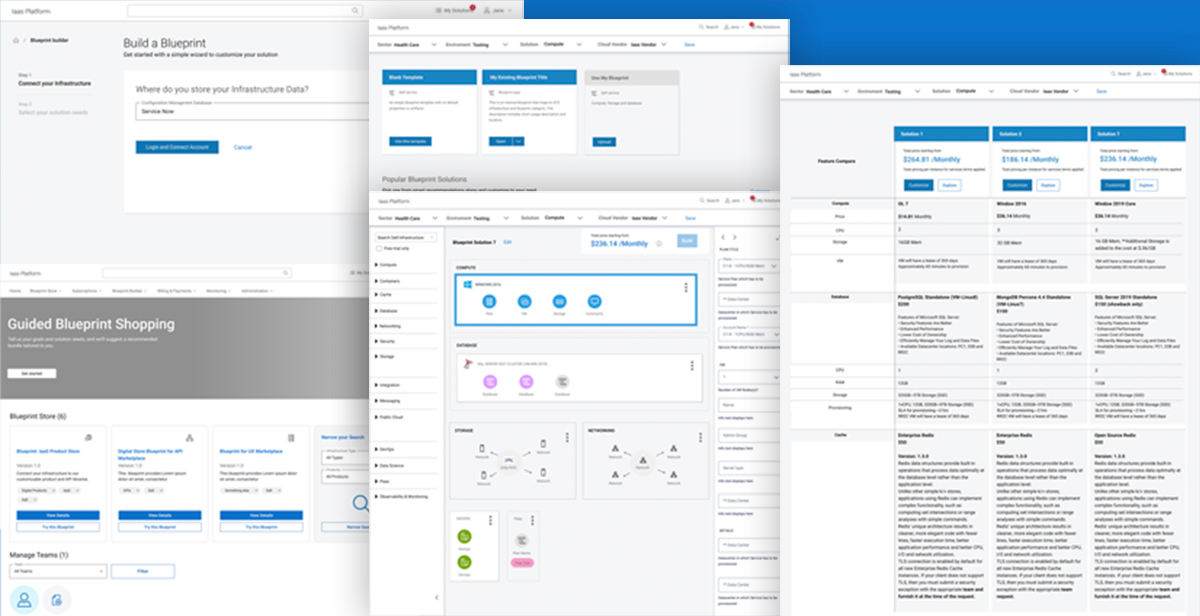Click Login and Connect Account button
Viewport: 1200px width, 616px height.
177,147
